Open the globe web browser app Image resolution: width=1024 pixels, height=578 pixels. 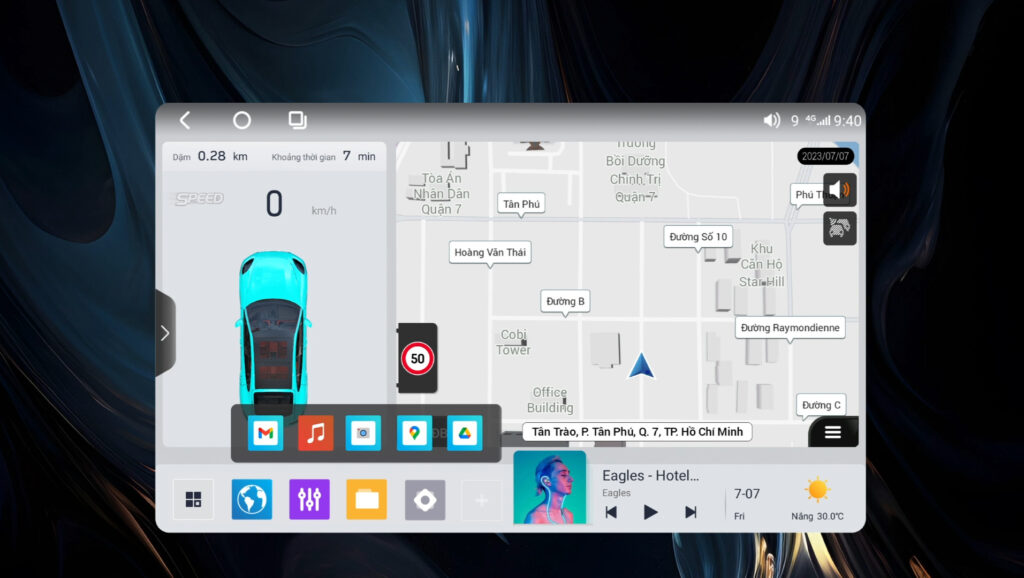click(252, 499)
